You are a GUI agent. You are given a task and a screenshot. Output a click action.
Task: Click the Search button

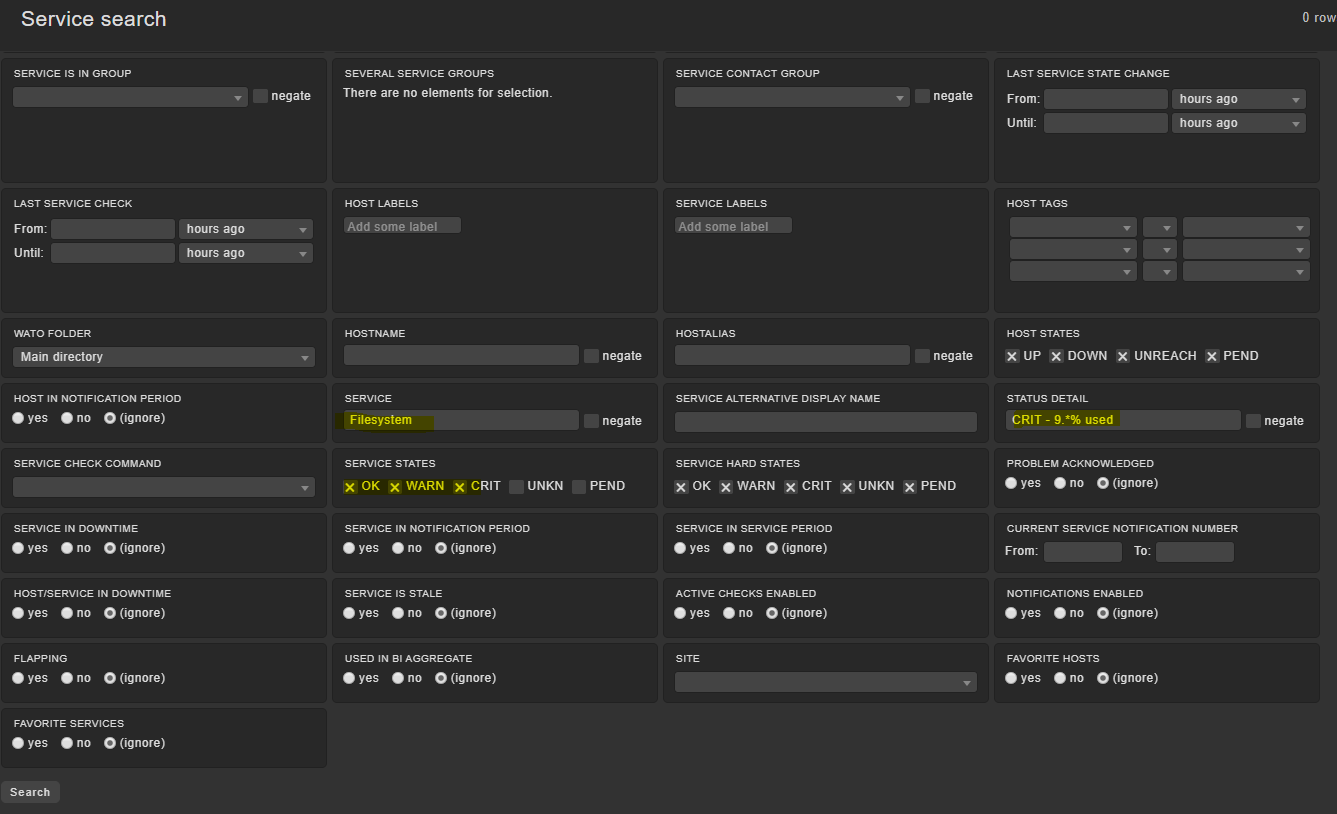point(30,791)
